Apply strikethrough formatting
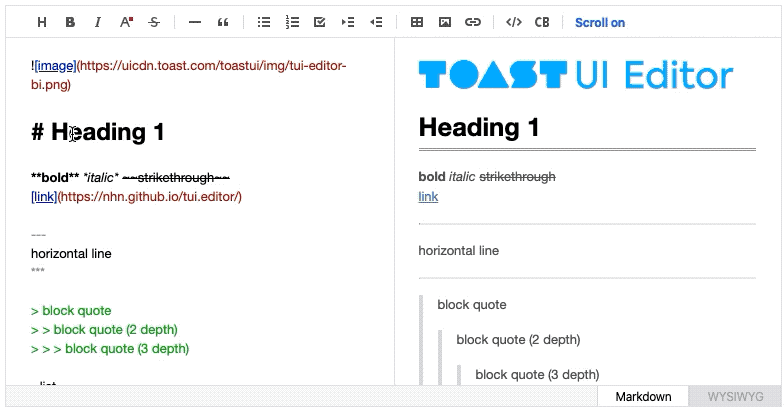Image resolution: width=784 pixels, height=412 pixels. tap(154, 22)
